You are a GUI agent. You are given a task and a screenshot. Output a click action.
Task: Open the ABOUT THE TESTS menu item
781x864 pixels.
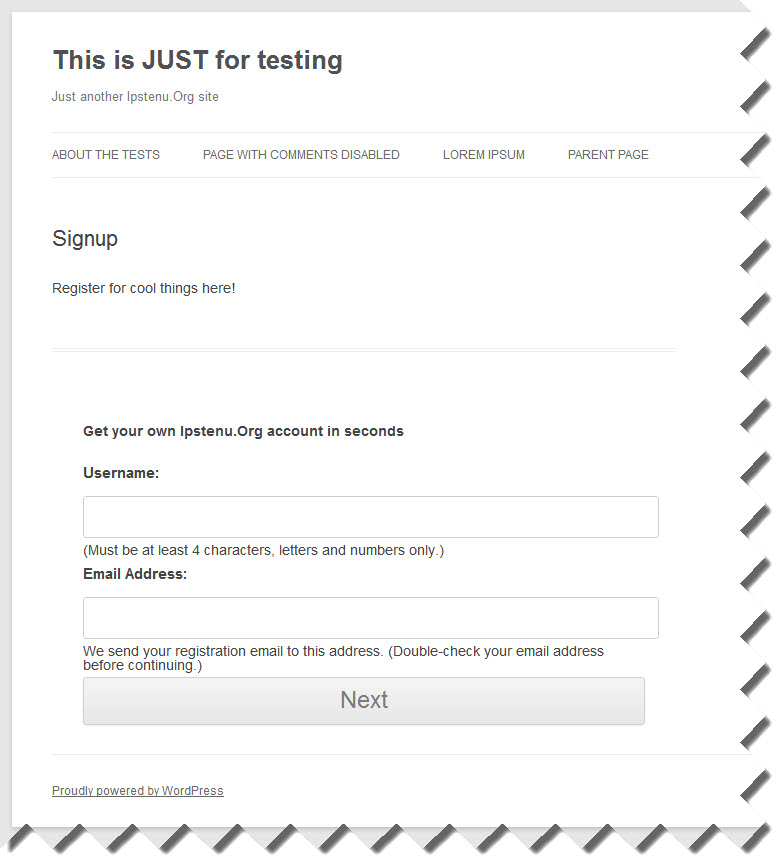[x=106, y=155]
